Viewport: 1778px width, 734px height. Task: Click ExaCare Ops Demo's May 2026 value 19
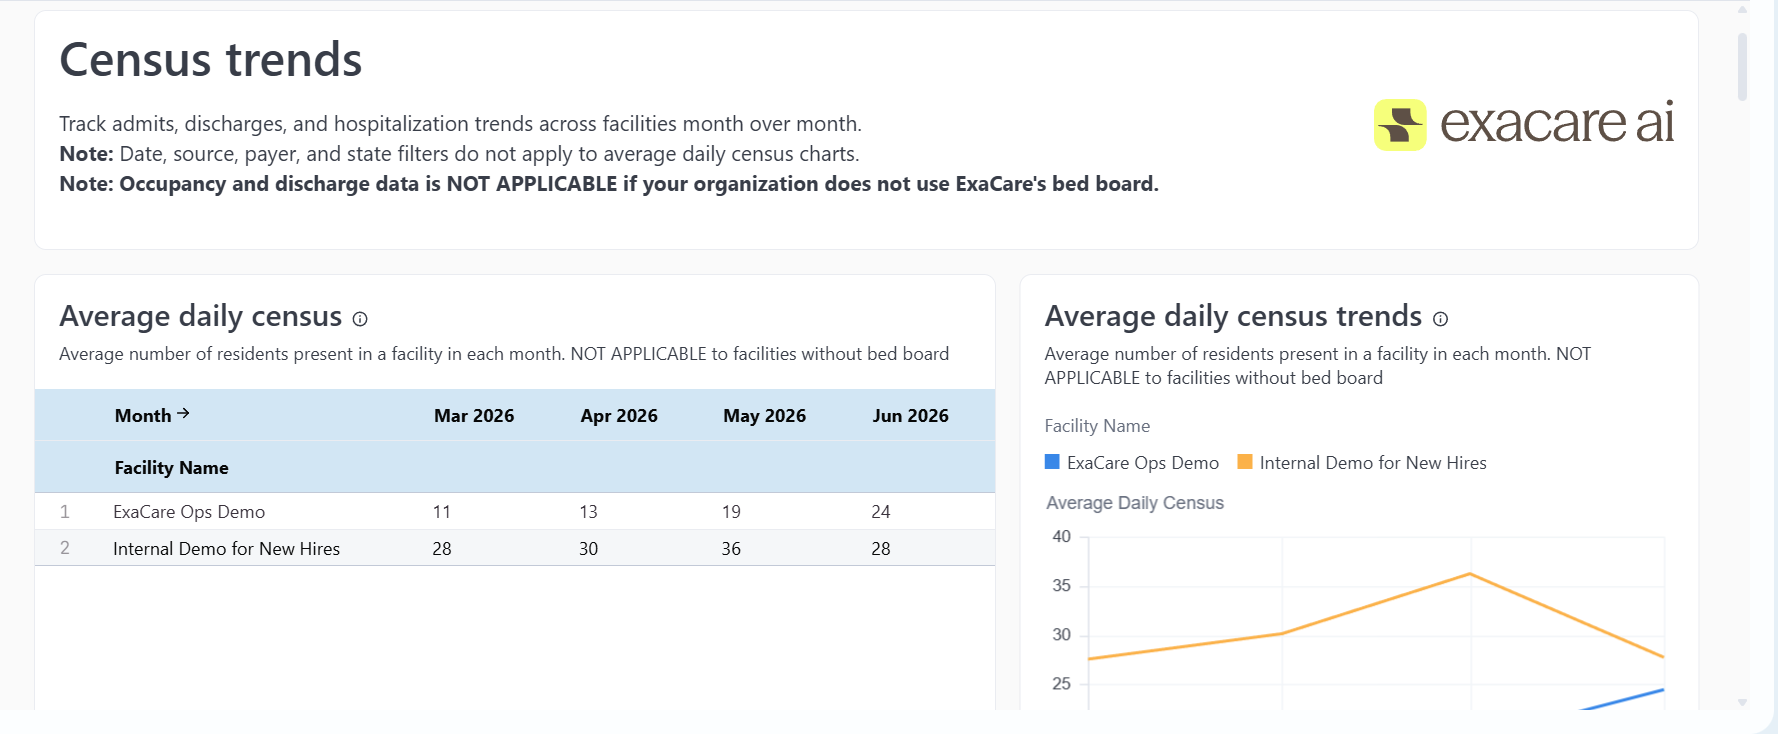click(x=731, y=512)
